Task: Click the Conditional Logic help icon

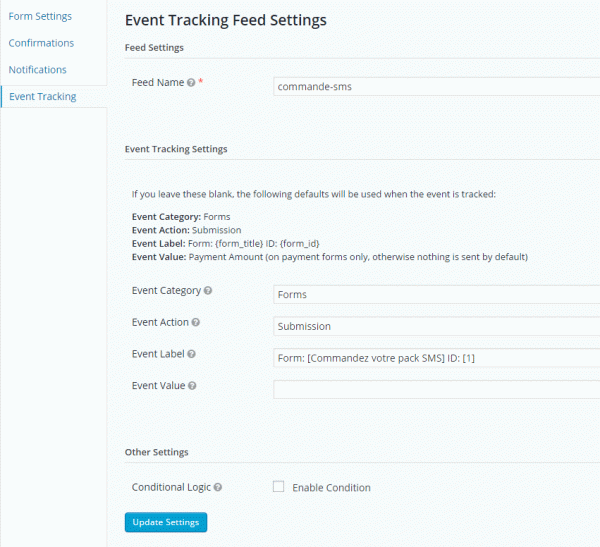Action: pyautogui.click(x=217, y=488)
